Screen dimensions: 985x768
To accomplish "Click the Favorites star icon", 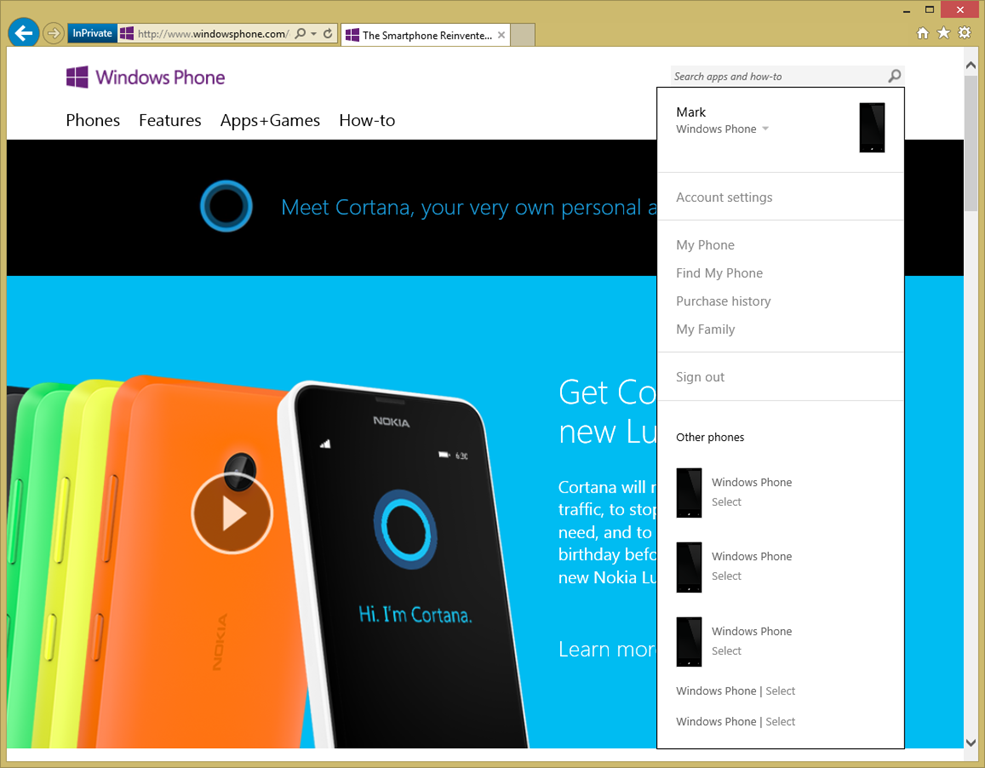I will 943,33.
